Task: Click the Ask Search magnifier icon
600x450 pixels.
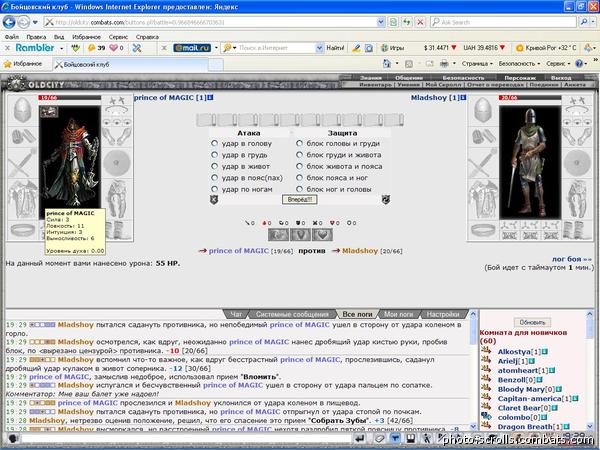Action: click(x=584, y=22)
